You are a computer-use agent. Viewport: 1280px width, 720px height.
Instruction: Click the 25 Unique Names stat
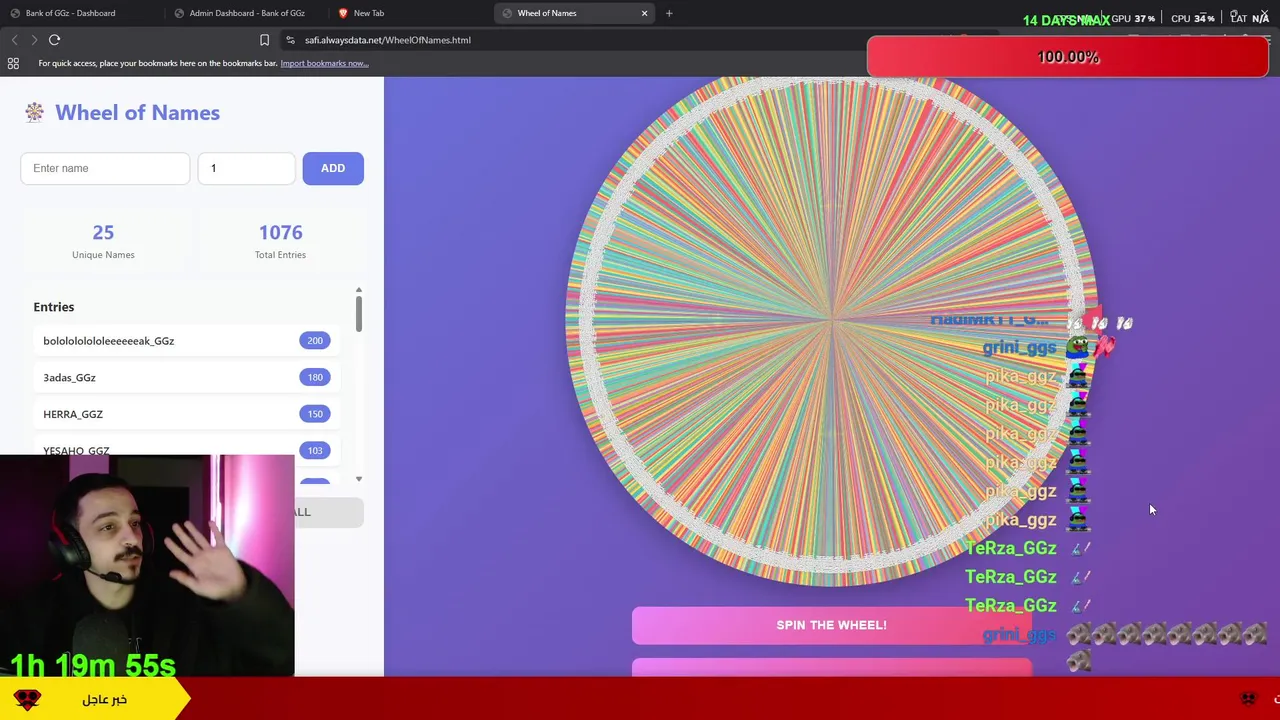[103, 241]
